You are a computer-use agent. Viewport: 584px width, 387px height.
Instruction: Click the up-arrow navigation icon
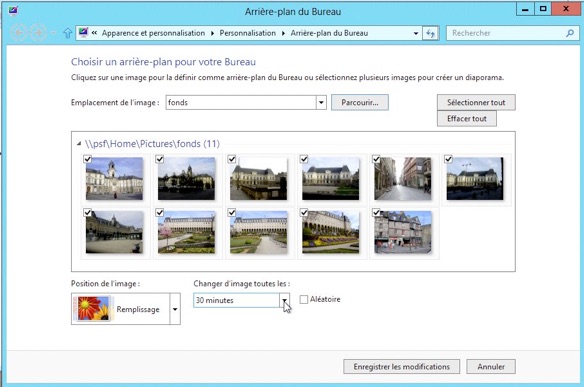coord(67,33)
